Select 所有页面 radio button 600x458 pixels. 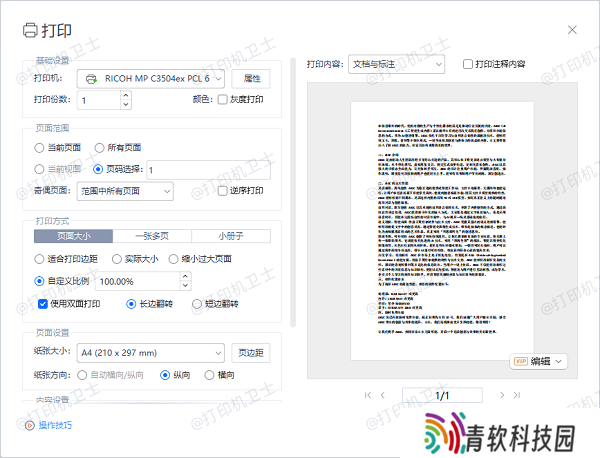pos(99,148)
